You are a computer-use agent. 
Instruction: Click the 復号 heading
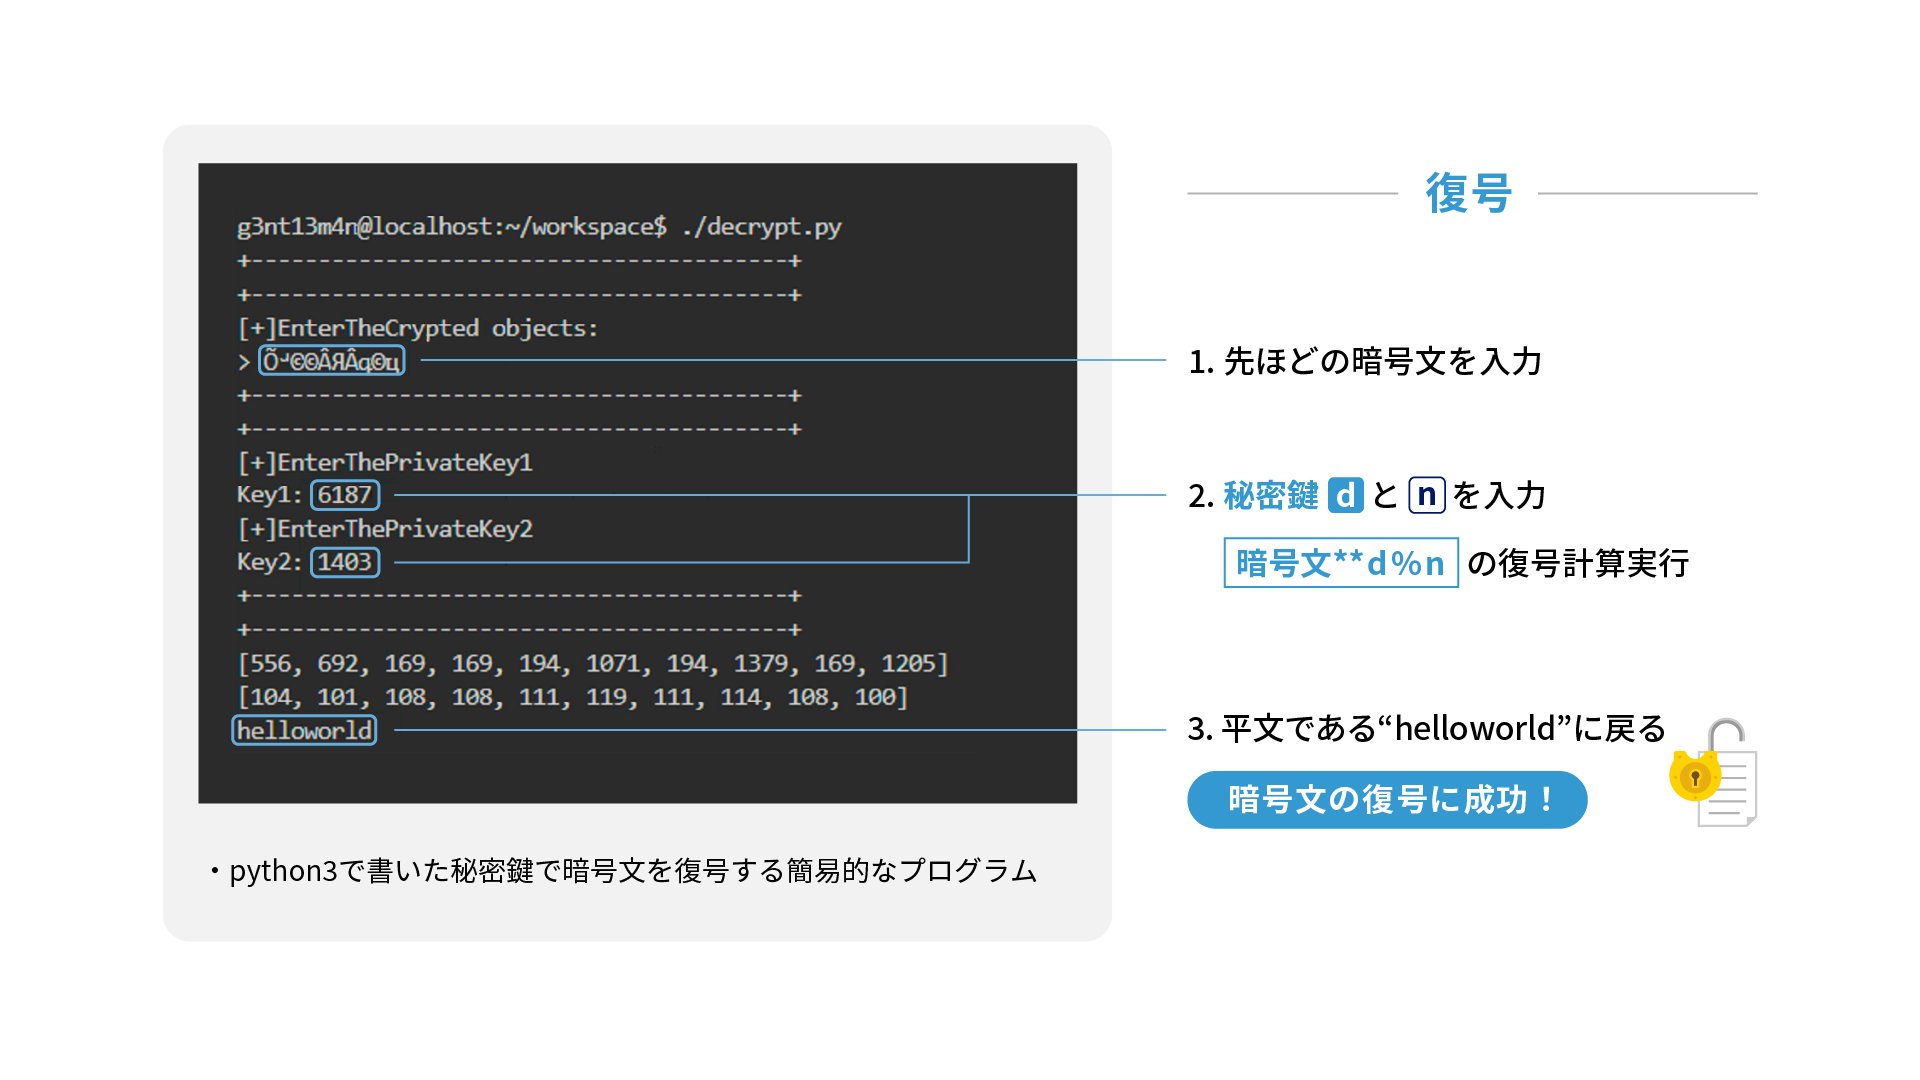coord(1468,193)
